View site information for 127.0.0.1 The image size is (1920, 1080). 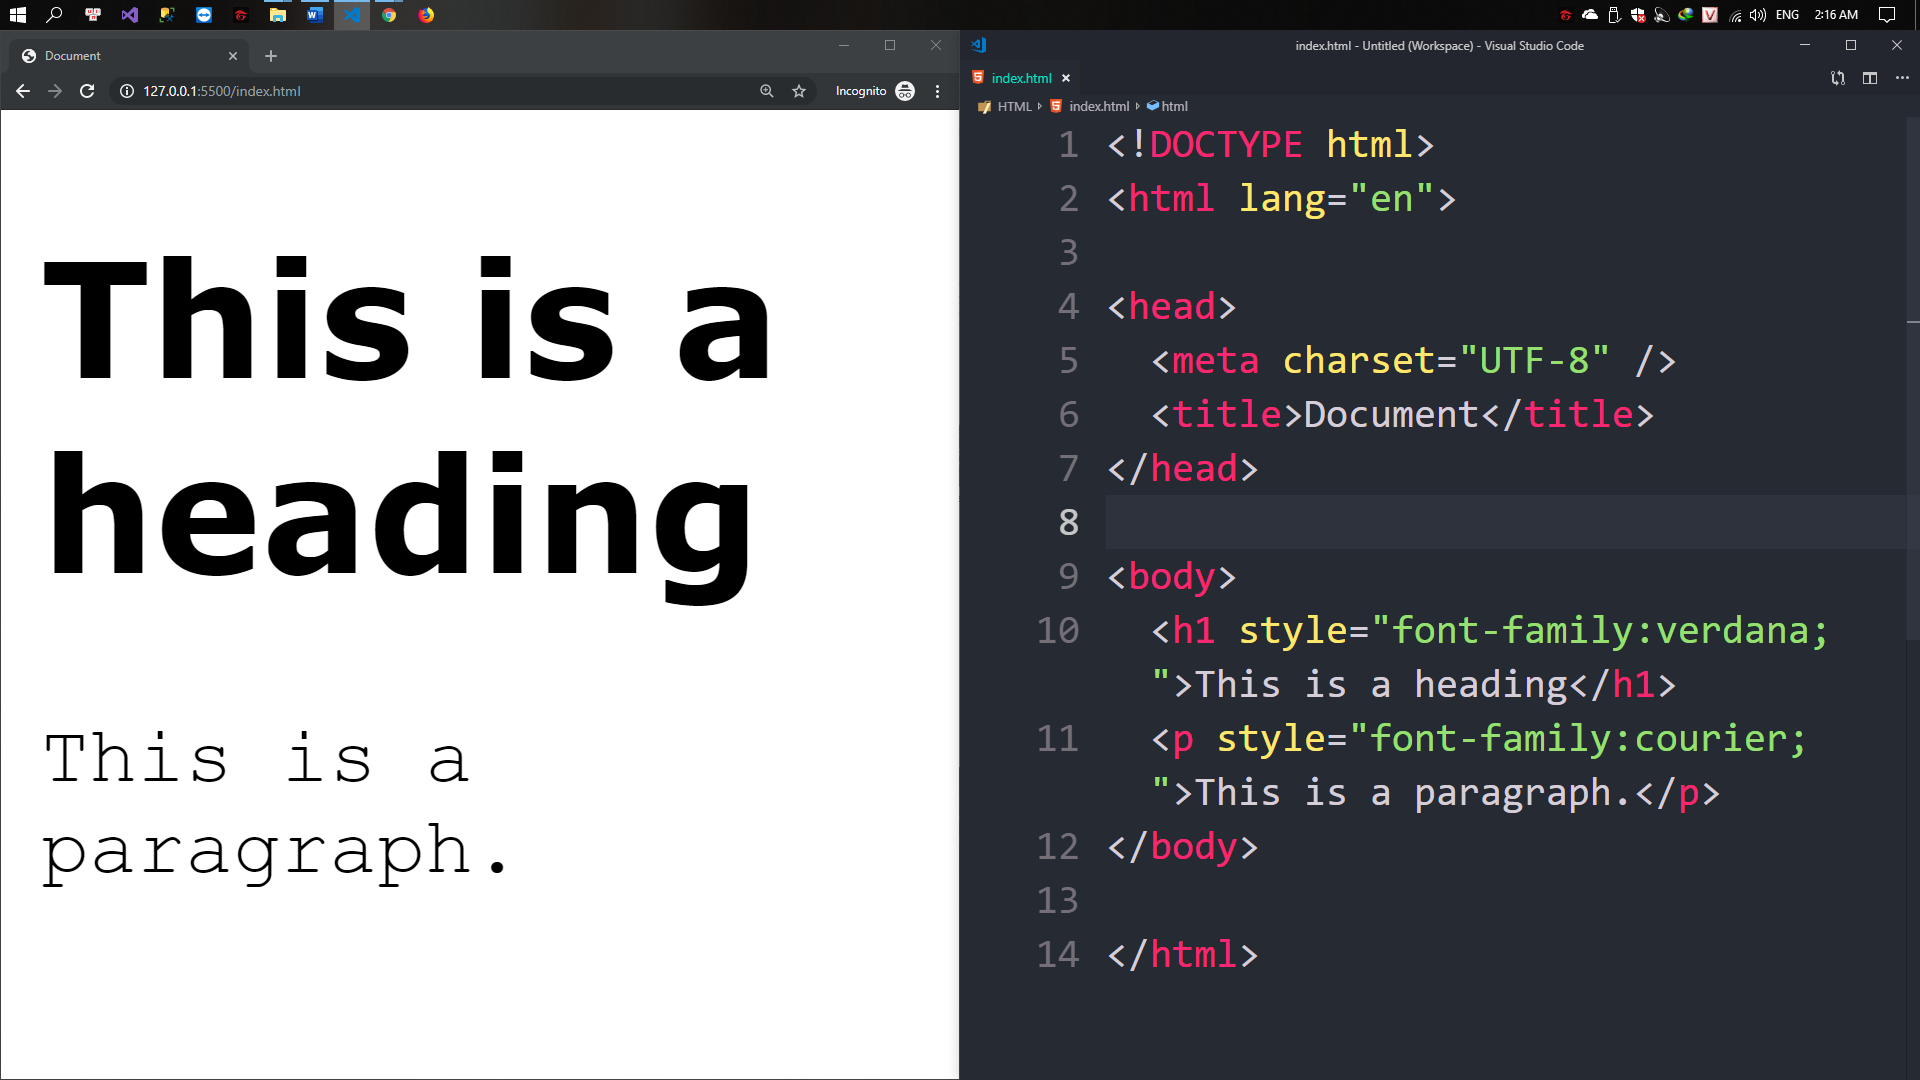click(x=127, y=91)
